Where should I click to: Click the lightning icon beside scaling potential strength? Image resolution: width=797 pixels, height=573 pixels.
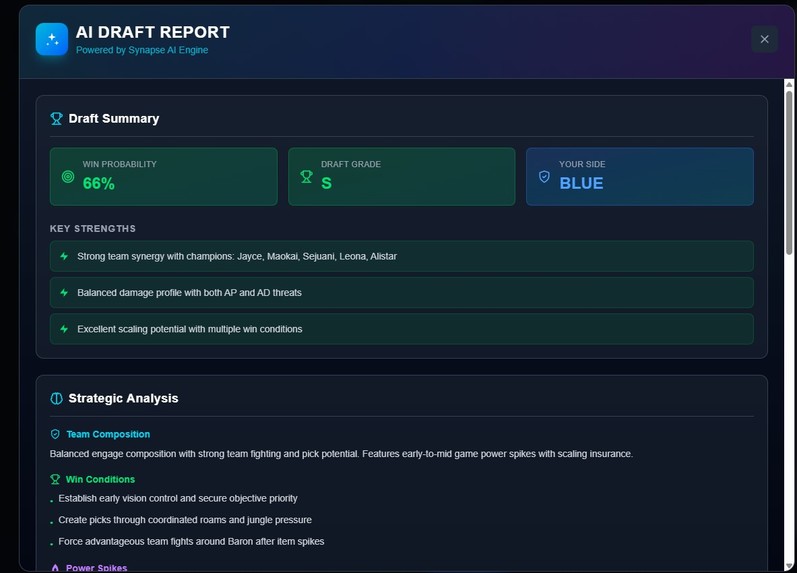coord(64,329)
